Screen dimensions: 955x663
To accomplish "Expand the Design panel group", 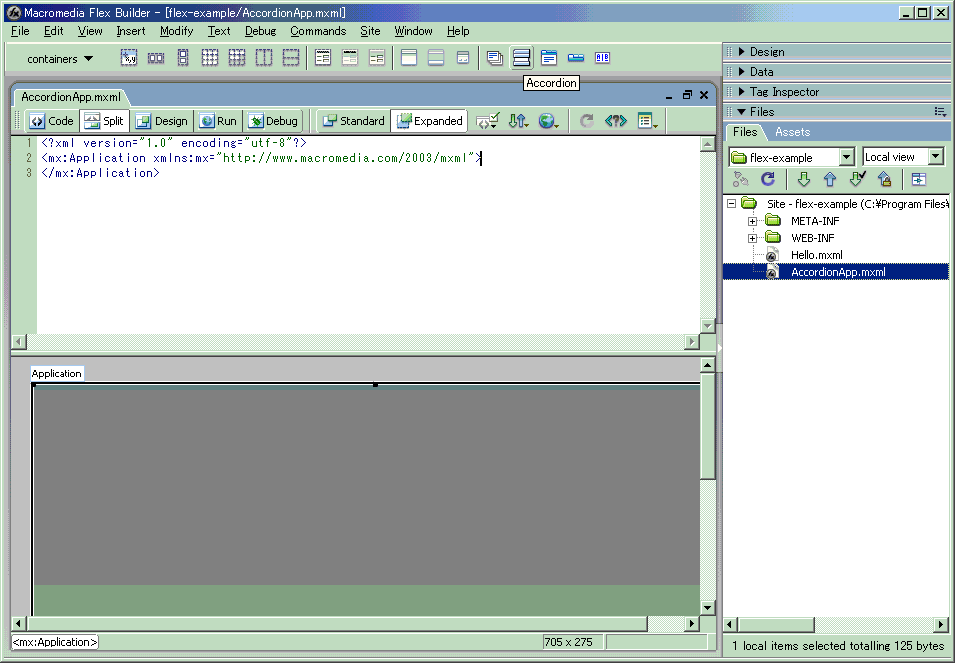I will click(x=741, y=52).
